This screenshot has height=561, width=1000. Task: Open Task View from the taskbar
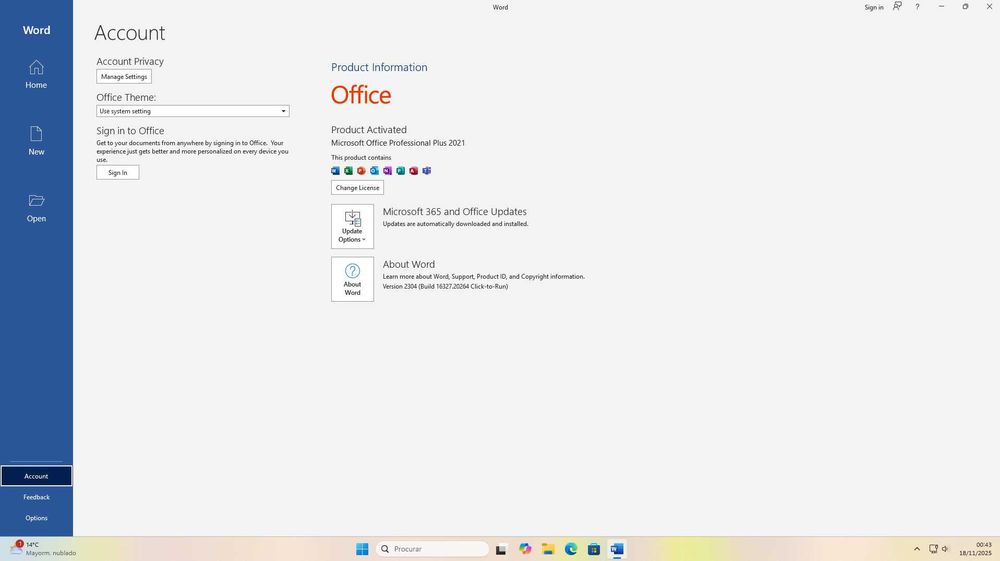501,549
